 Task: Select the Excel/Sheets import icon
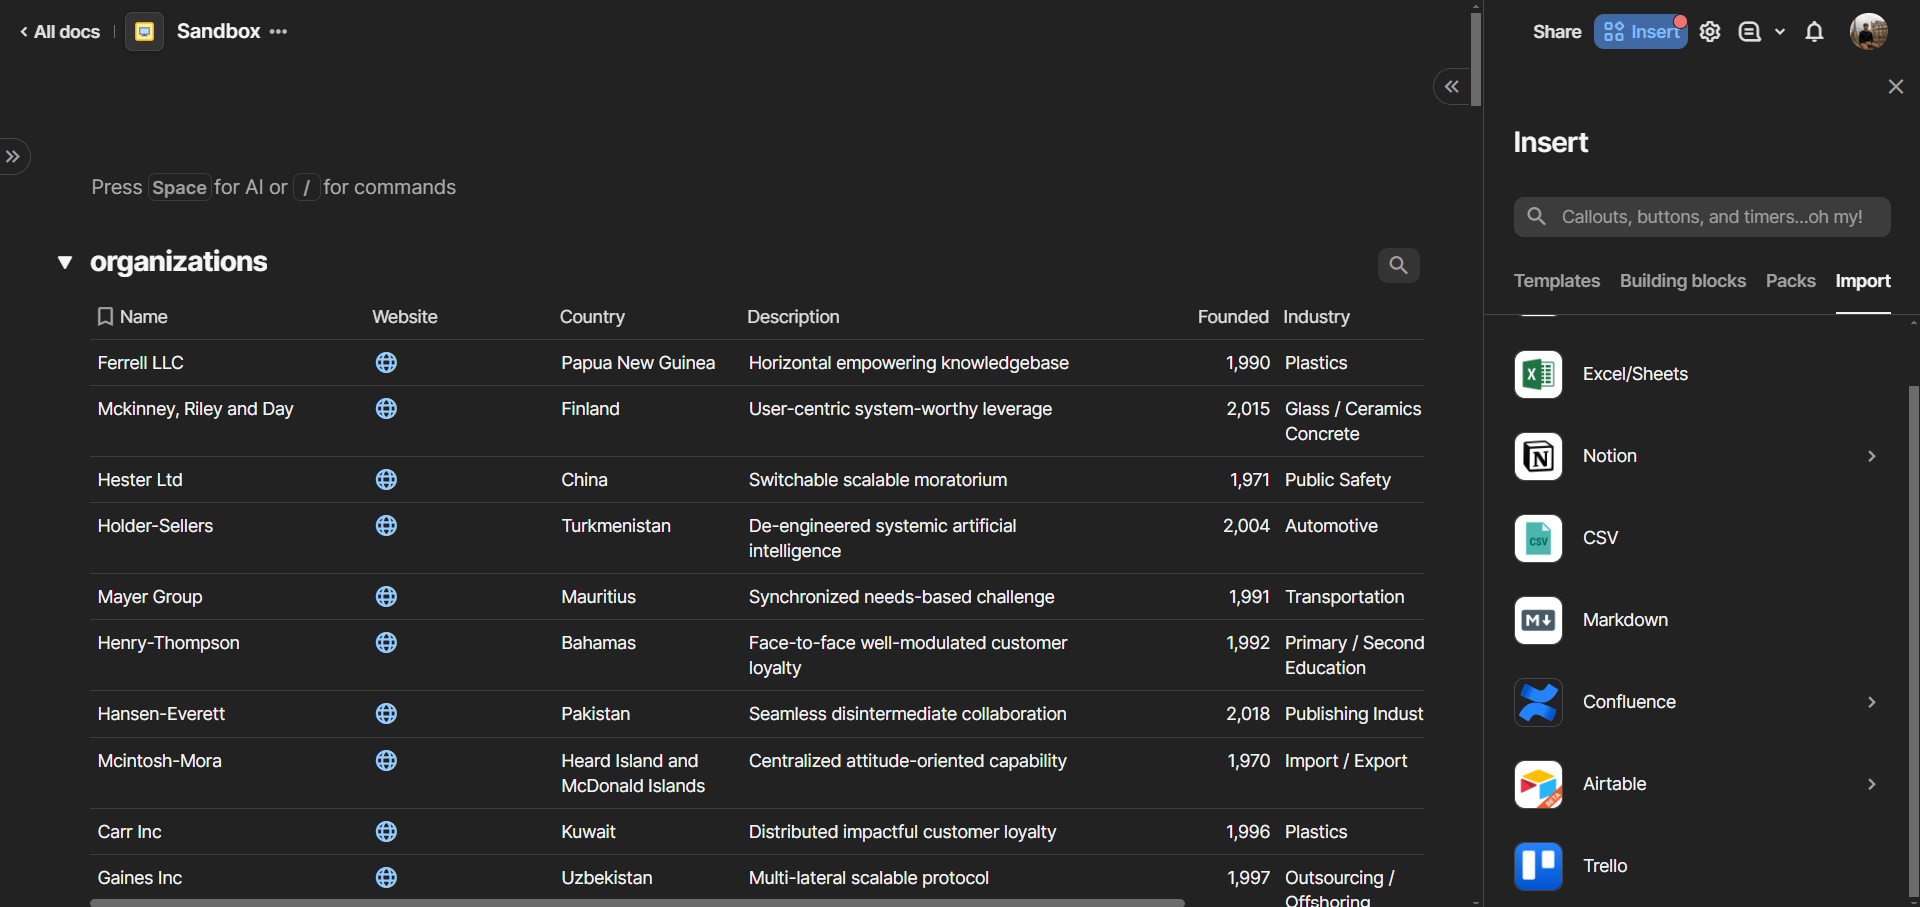click(1538, 374)
